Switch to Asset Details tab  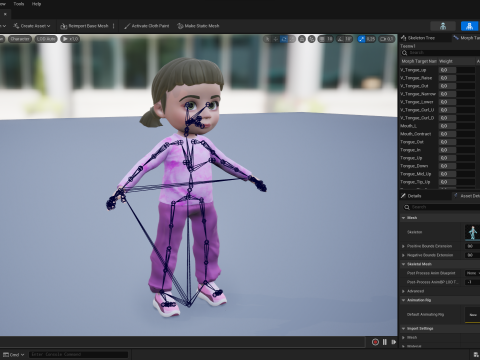point(467,196)
